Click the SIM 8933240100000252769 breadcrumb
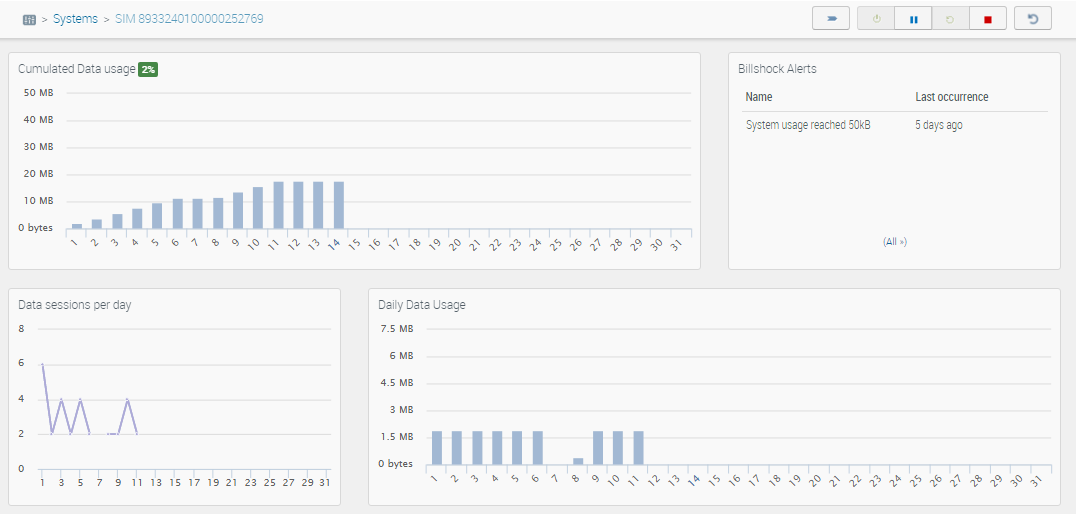Screen dimensions: 1076x514 click(189, 19)
